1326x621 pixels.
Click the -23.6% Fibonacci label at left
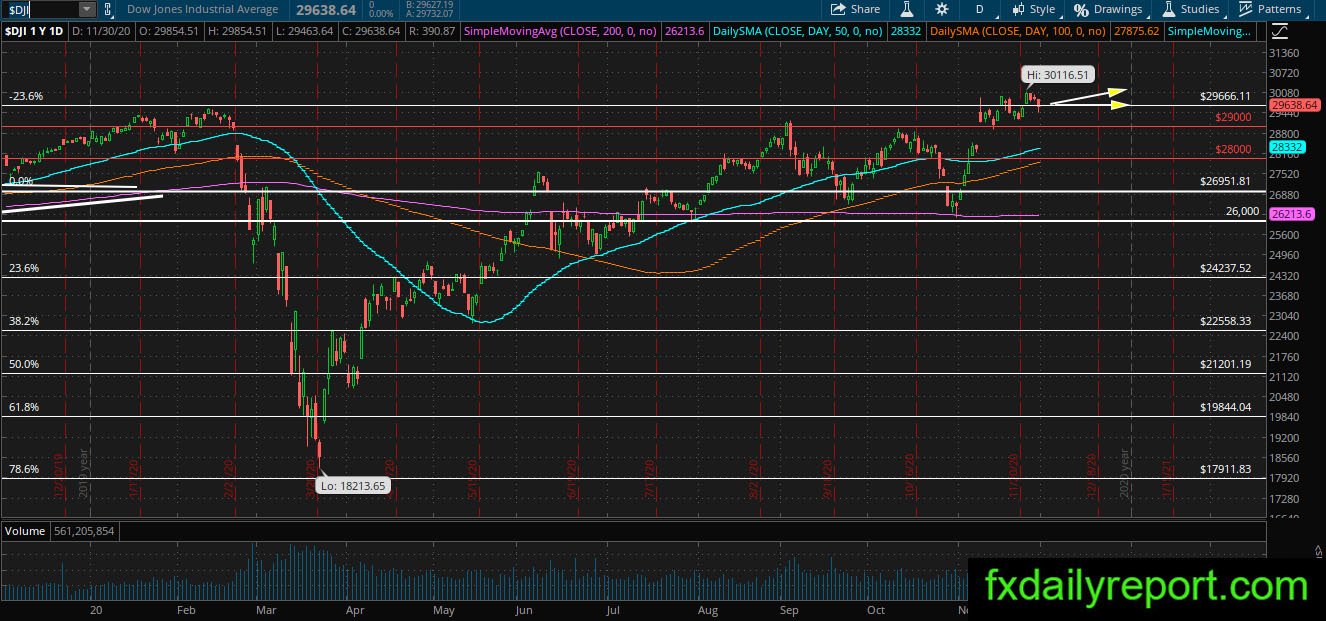pos(26,96)
